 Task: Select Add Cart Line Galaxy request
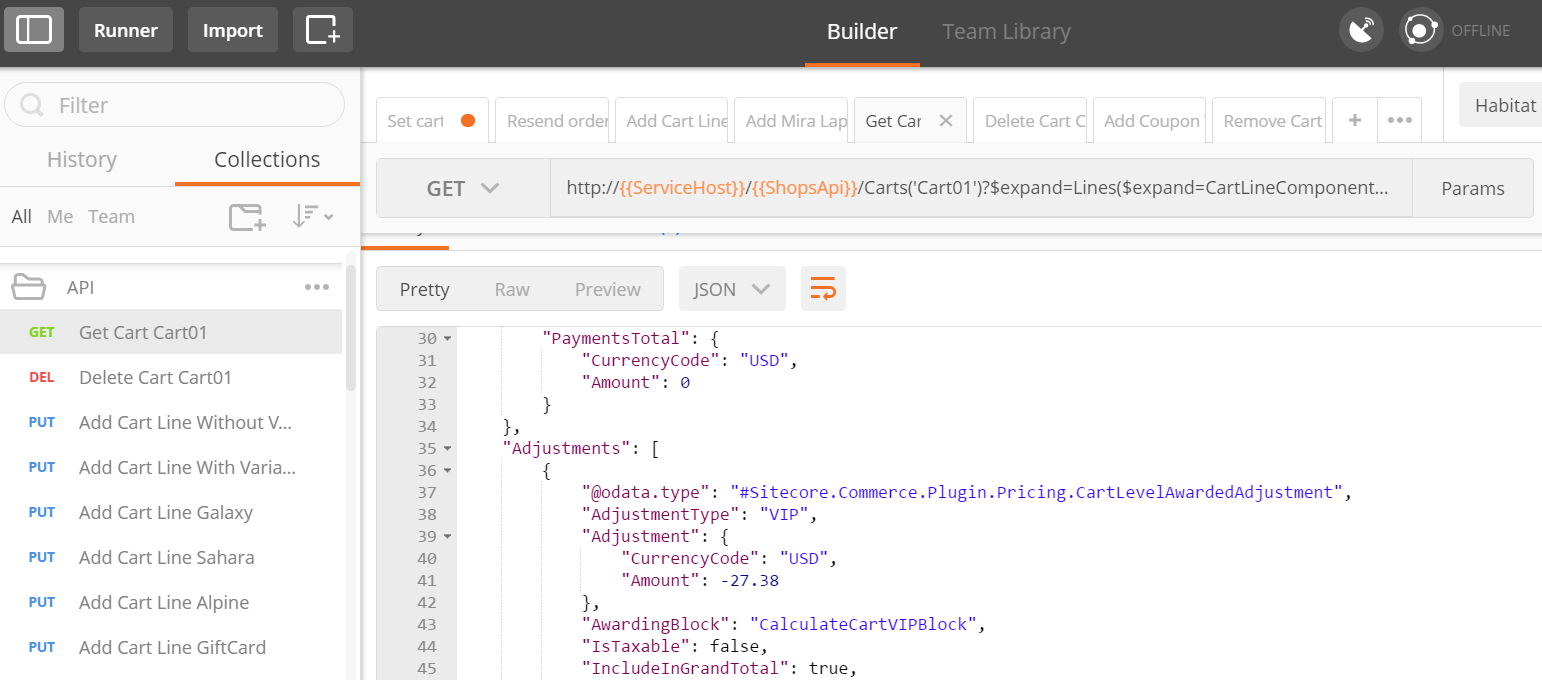pos(171,512)
